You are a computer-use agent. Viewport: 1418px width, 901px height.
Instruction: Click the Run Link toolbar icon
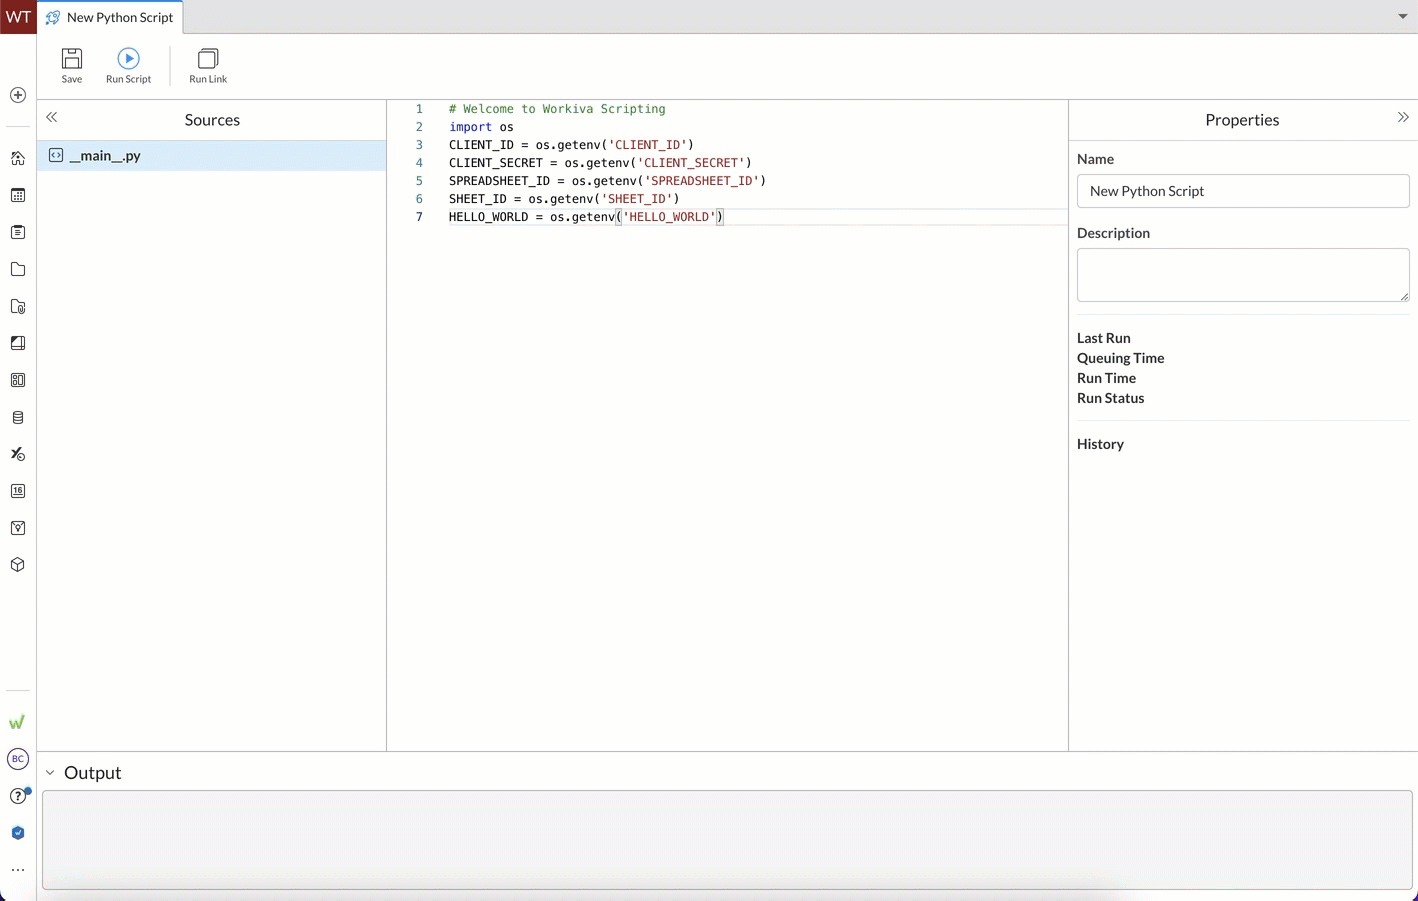coord(208,66)
